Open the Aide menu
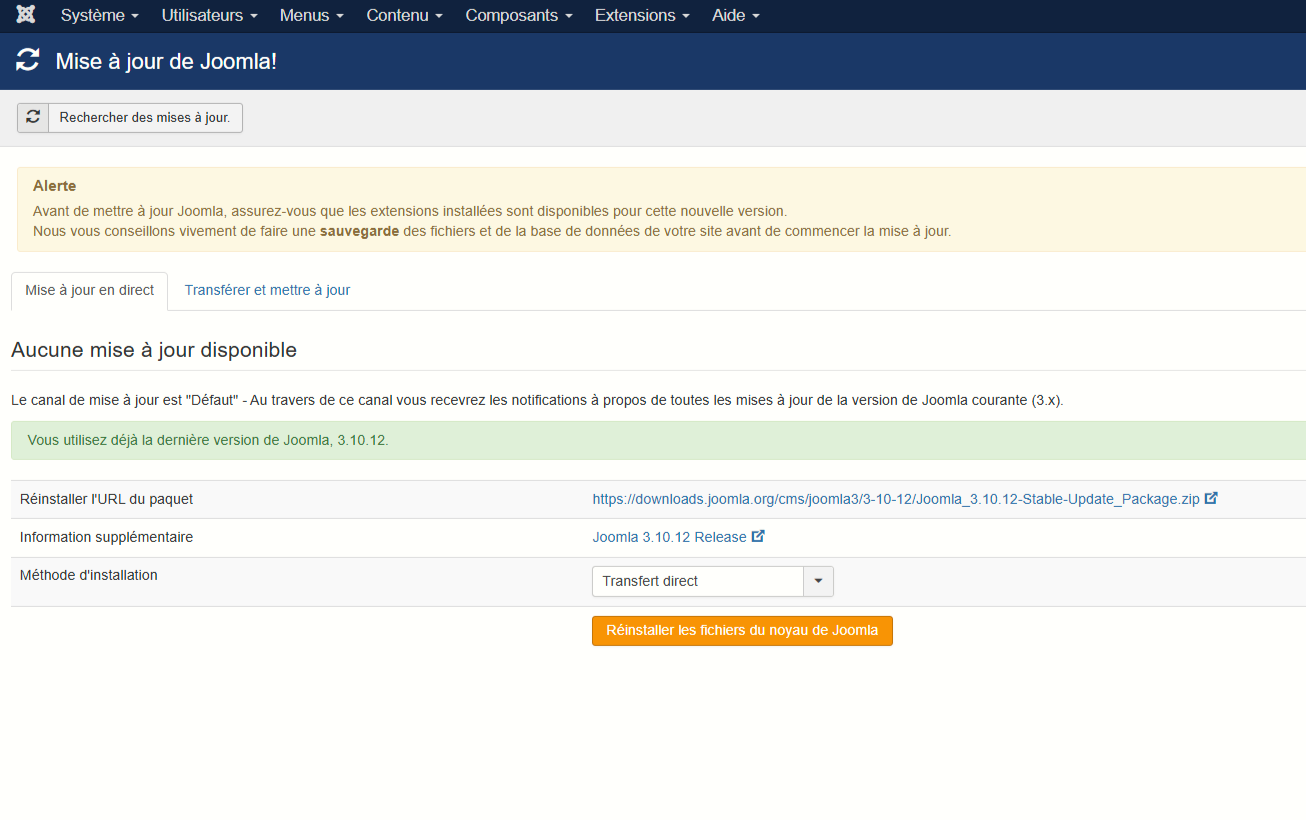Screen dimensions: 1306x820 (x=736, y=16)
